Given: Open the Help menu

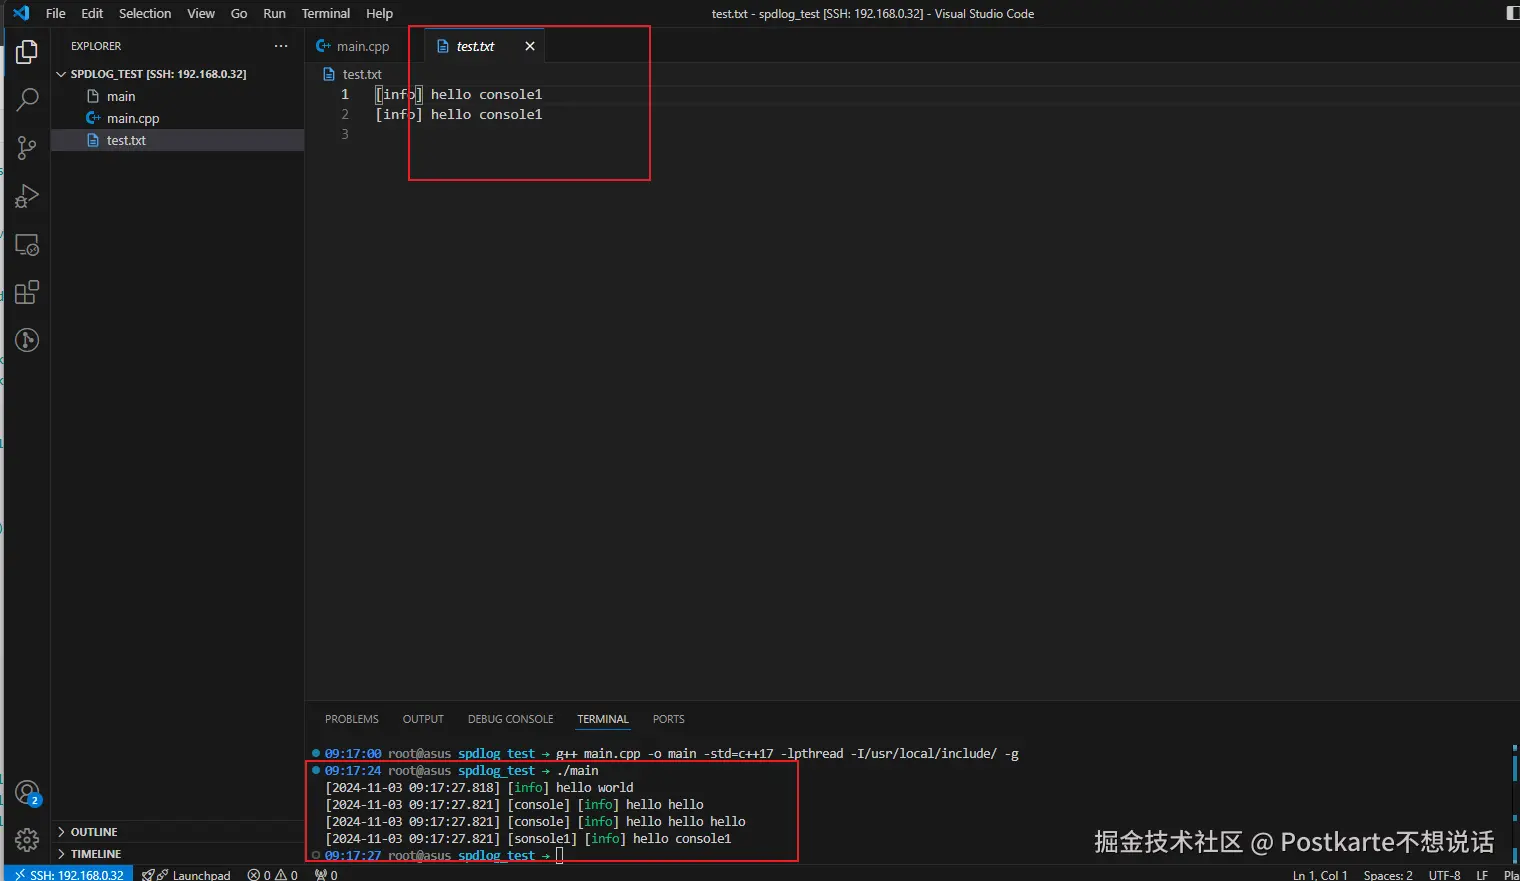Looking at the screenshot, I should [379, 13].
